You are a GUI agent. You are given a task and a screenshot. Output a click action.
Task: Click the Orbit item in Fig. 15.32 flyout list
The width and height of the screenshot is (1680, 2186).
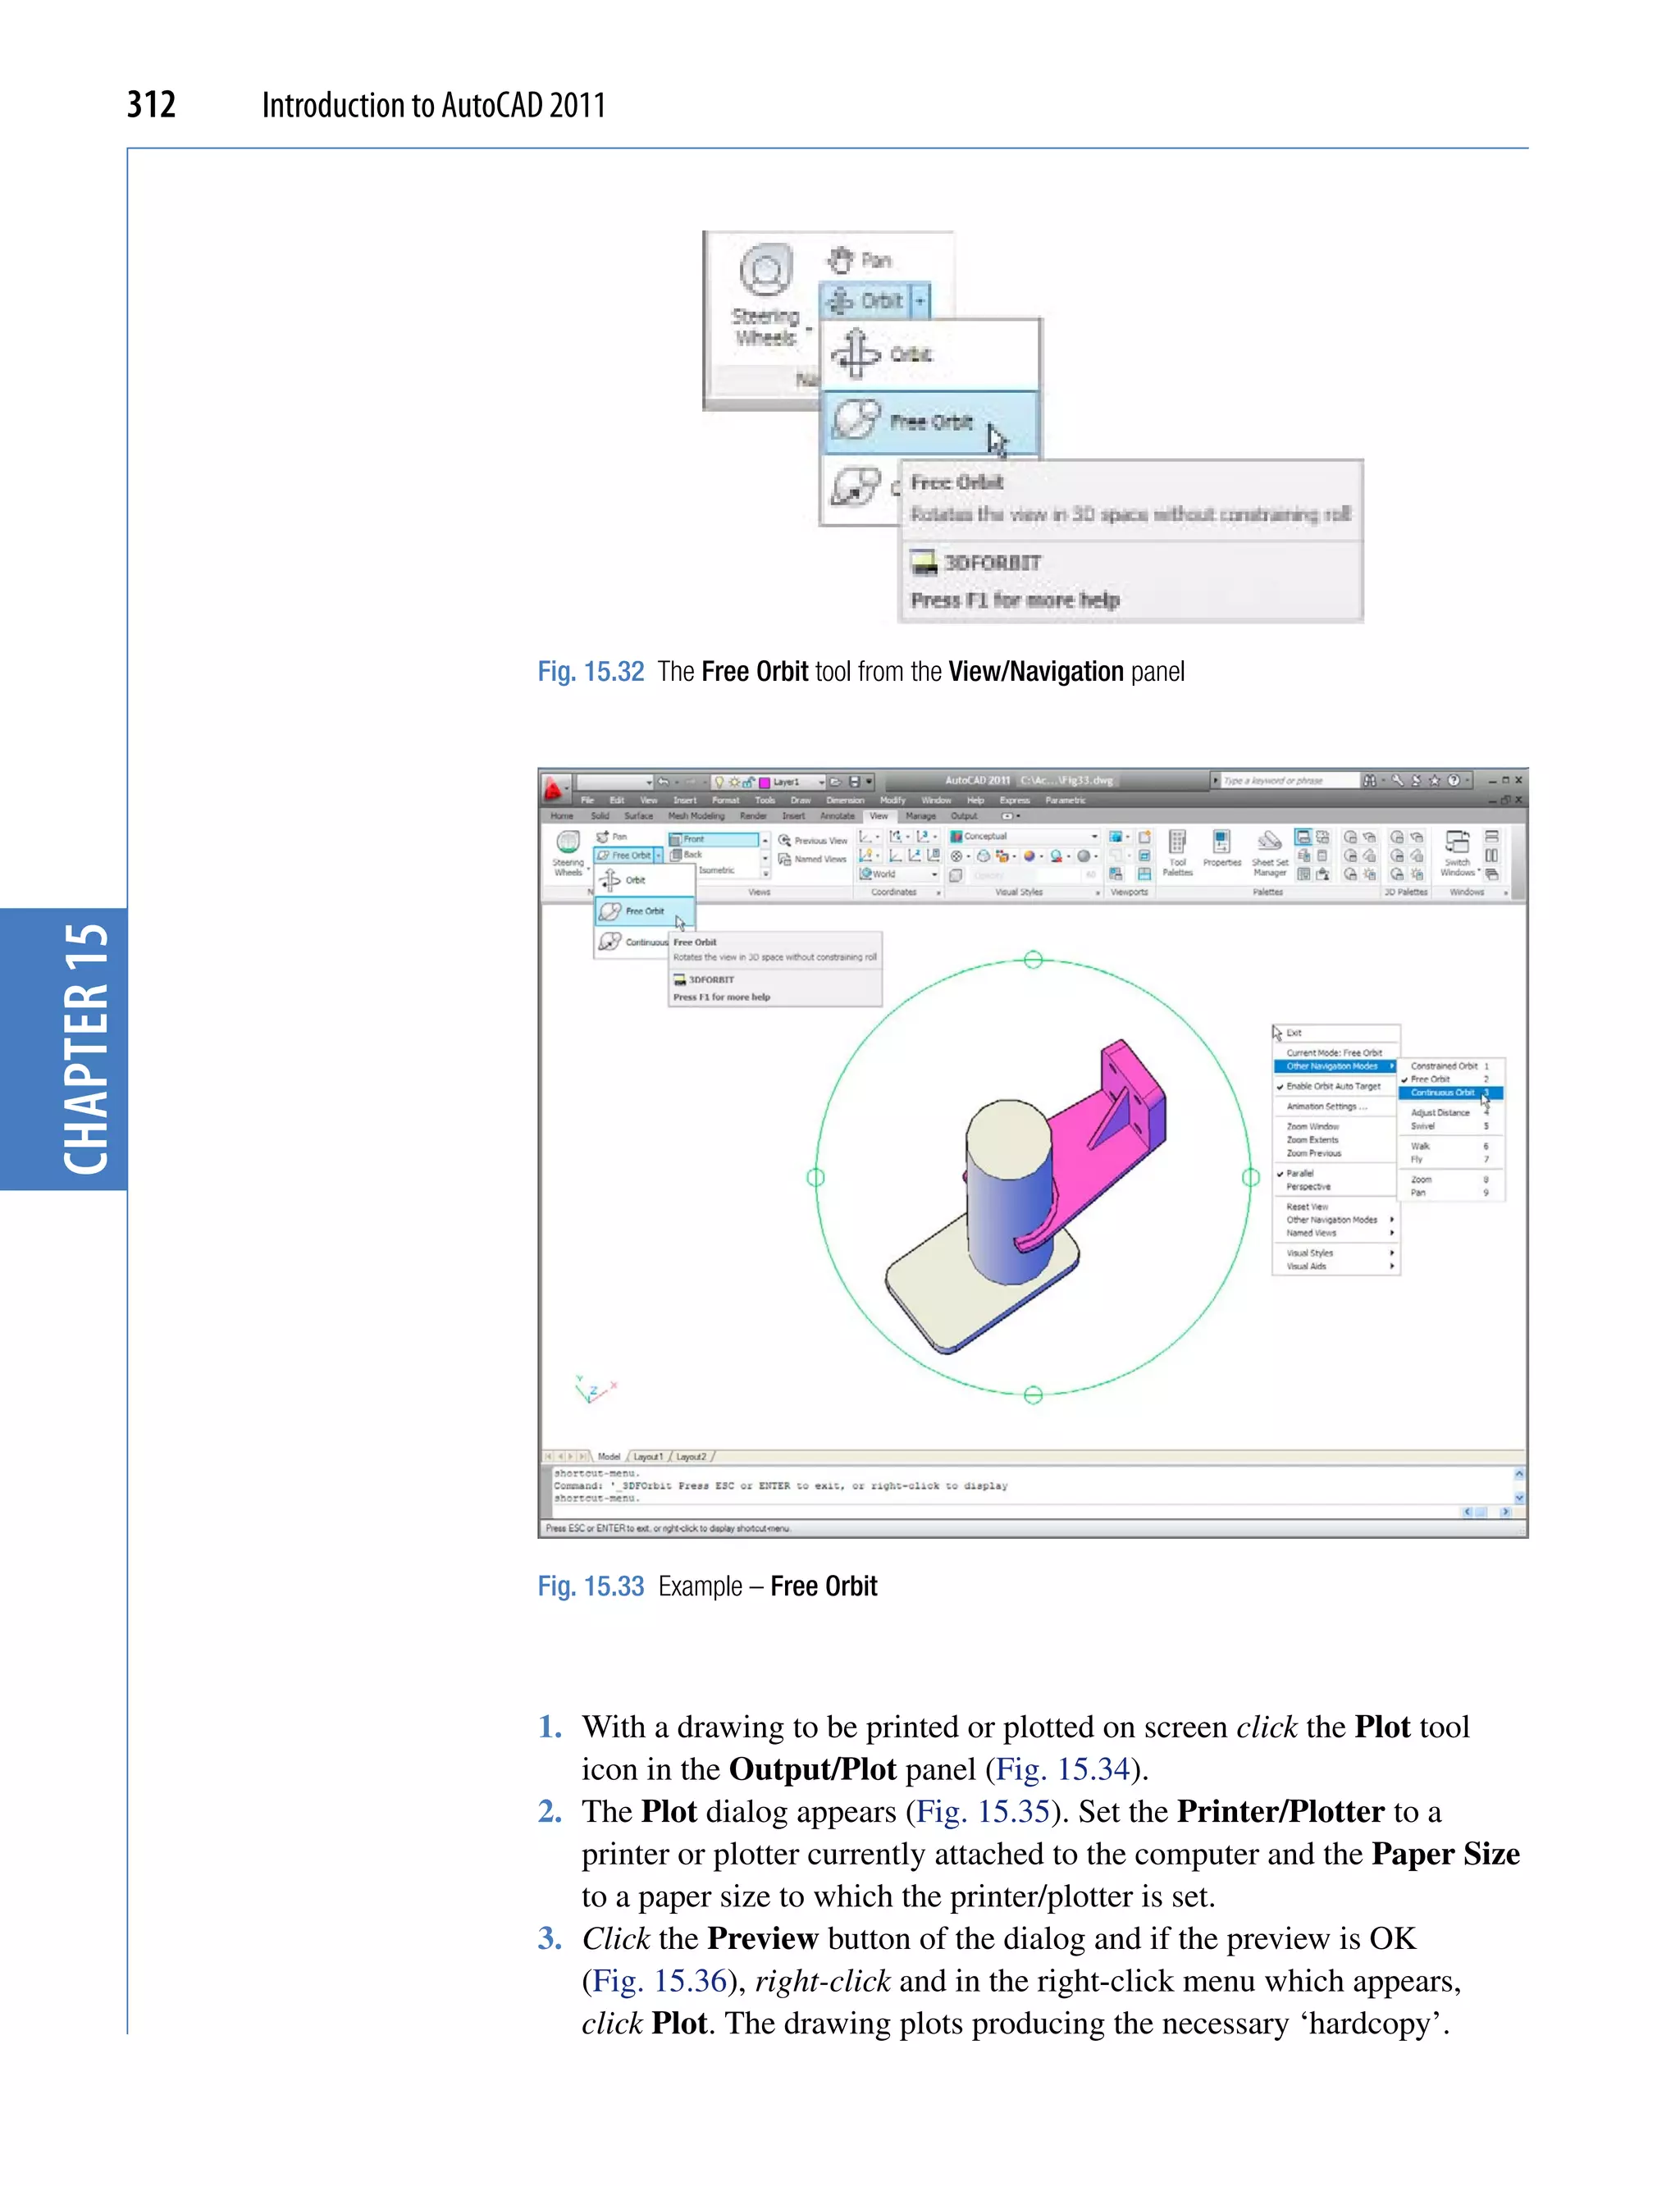click(930, 354)
